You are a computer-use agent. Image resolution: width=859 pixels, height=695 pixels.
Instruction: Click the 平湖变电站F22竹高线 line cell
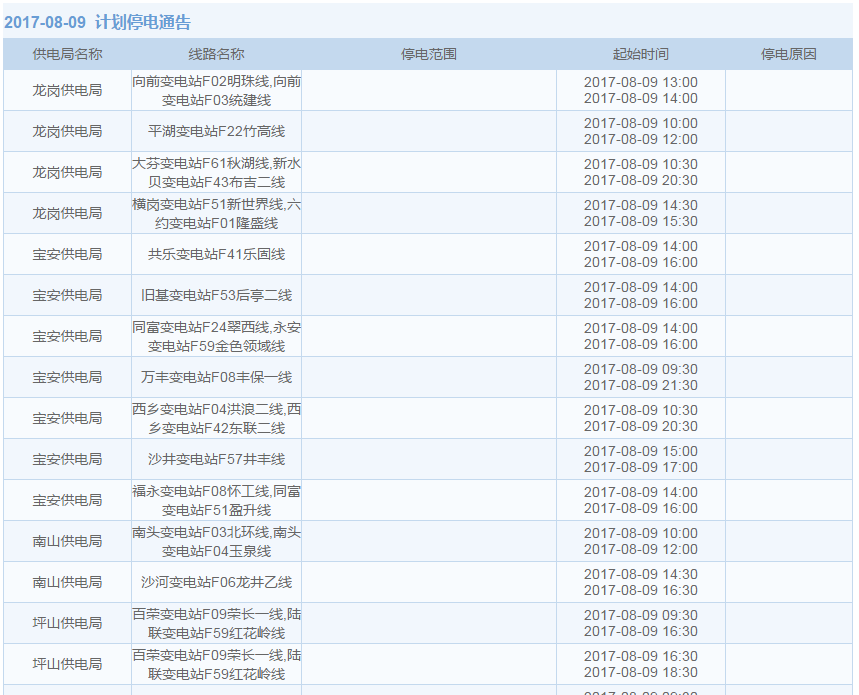tap(216, 131)
